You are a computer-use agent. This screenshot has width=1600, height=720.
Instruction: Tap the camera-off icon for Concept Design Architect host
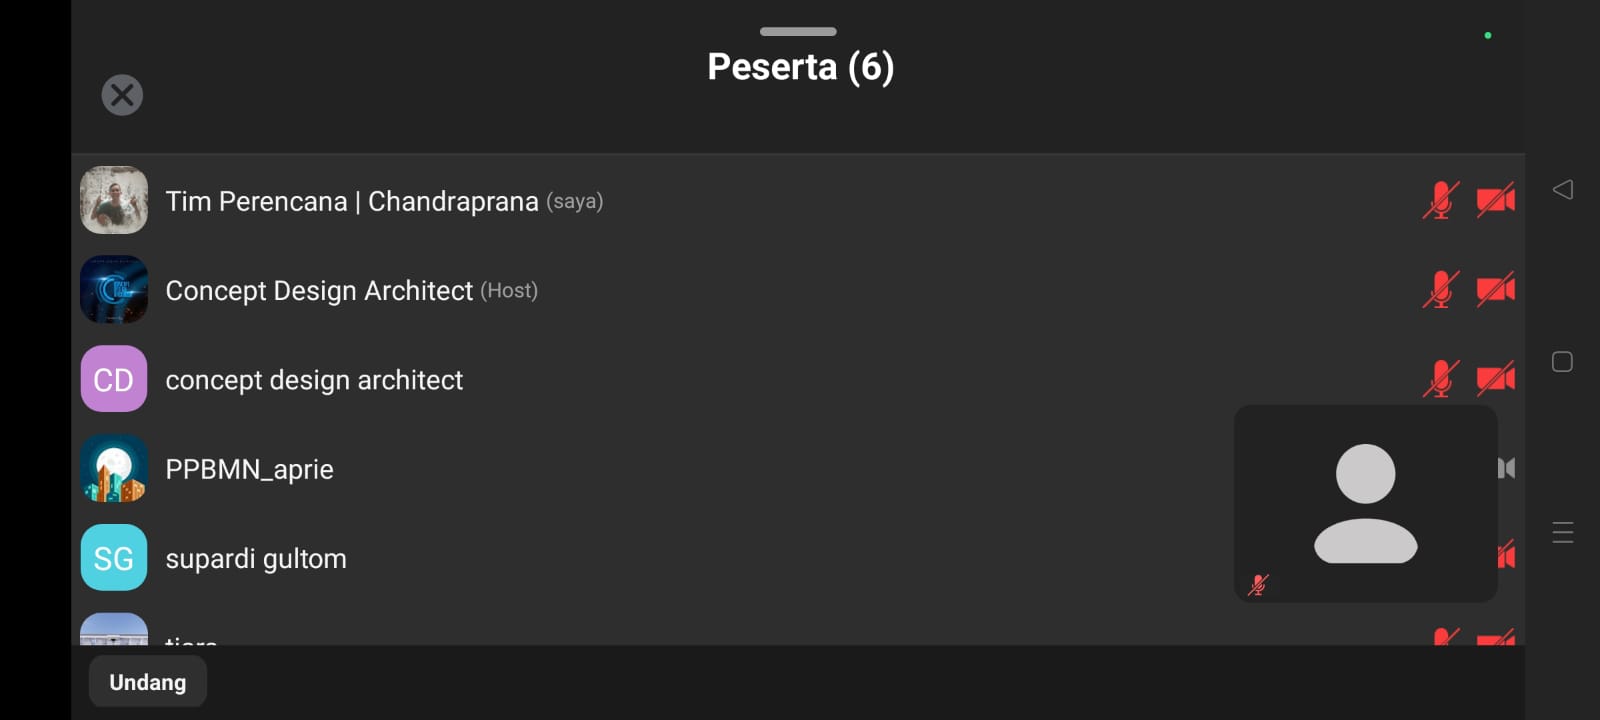(1495, 290)
